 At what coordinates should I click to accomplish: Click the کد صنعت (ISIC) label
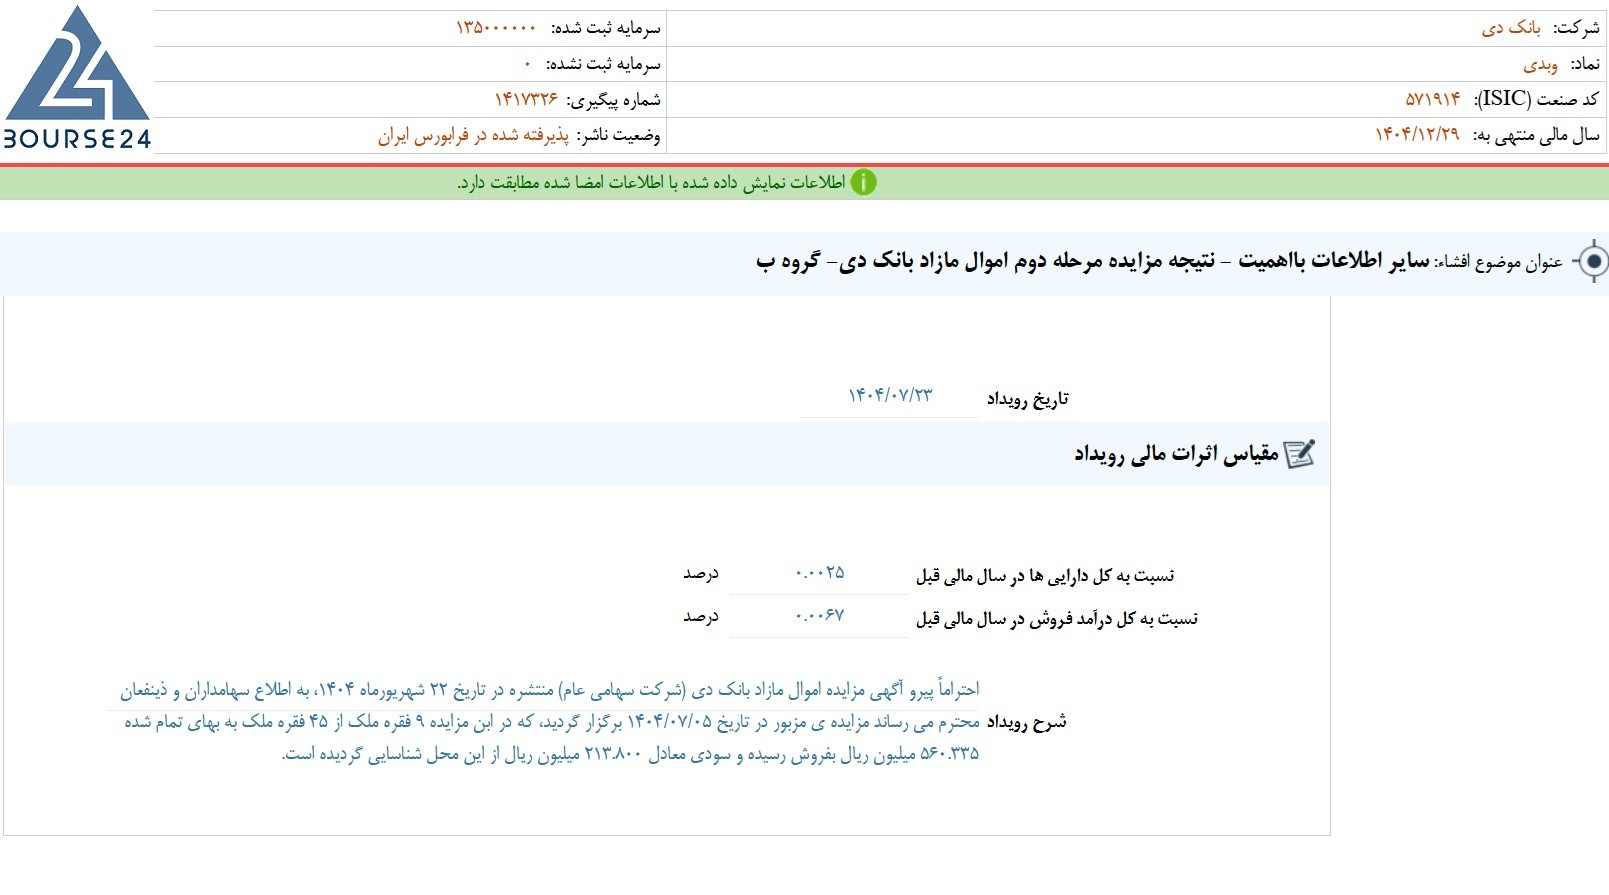click(x=1536, y=99)
